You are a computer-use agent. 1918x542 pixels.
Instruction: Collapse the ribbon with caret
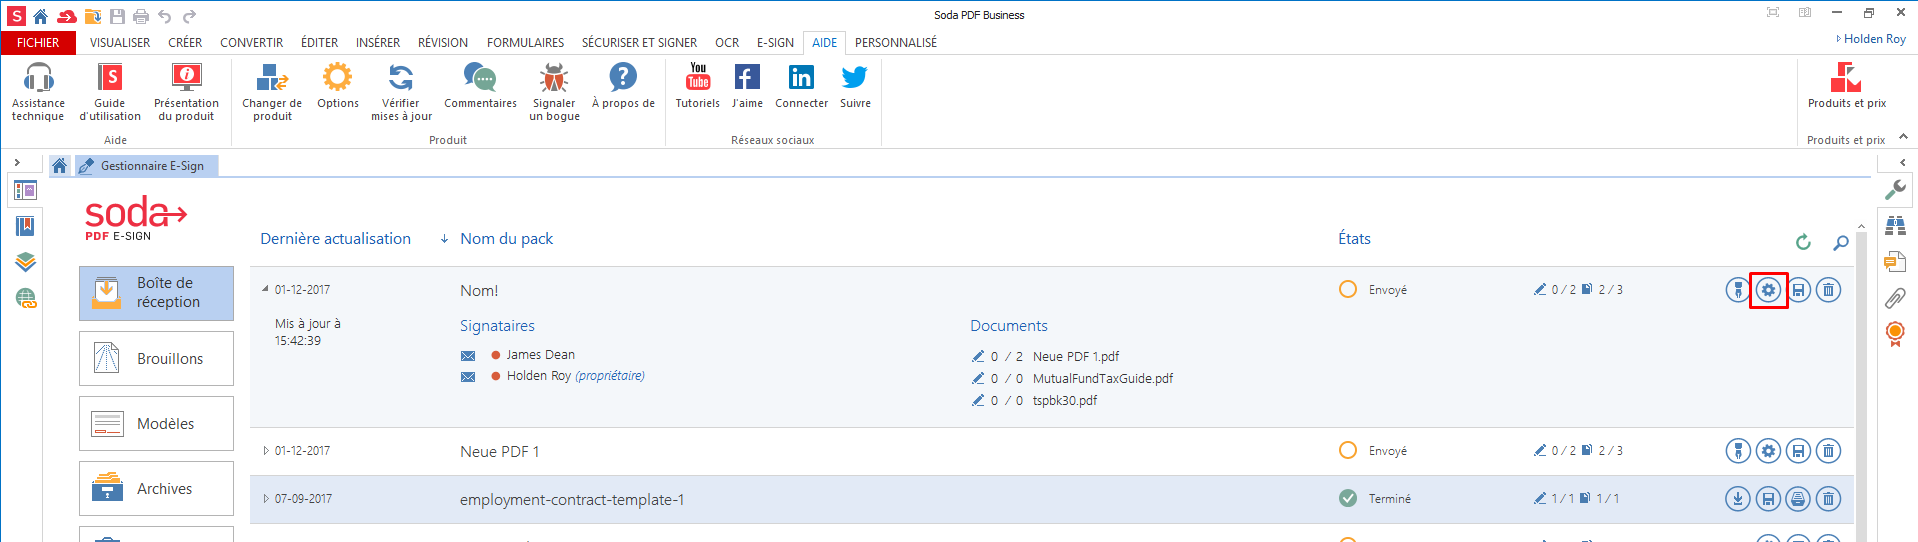1903,137
